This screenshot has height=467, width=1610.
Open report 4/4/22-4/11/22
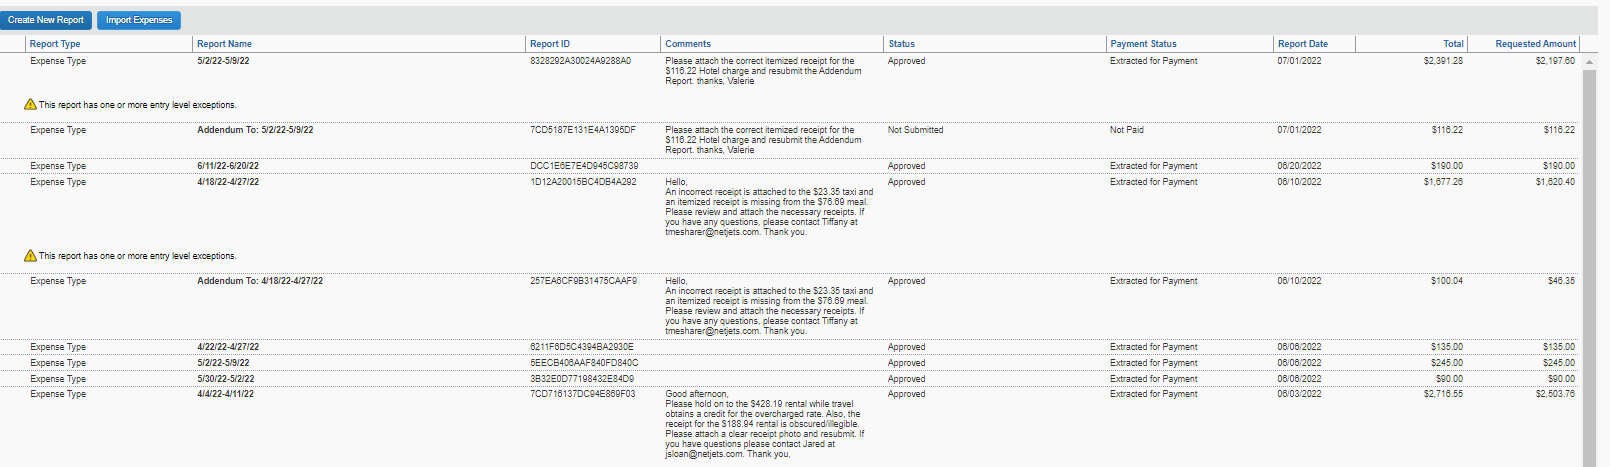[225, 394]
